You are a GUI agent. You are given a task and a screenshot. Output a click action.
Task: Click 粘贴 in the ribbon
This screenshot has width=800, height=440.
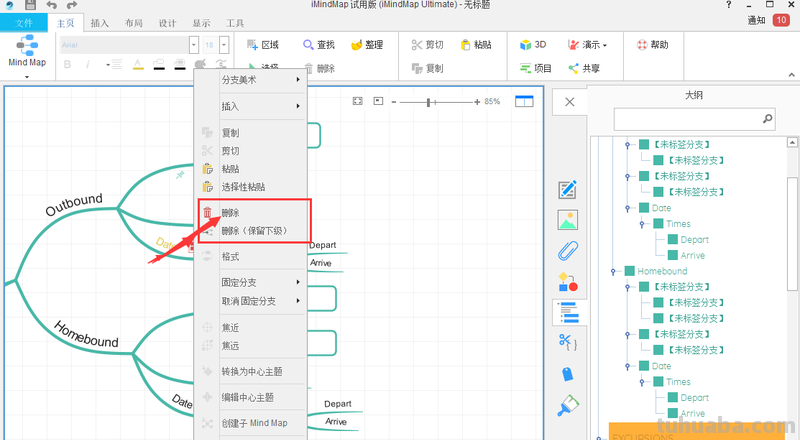(x=476, y=45)
